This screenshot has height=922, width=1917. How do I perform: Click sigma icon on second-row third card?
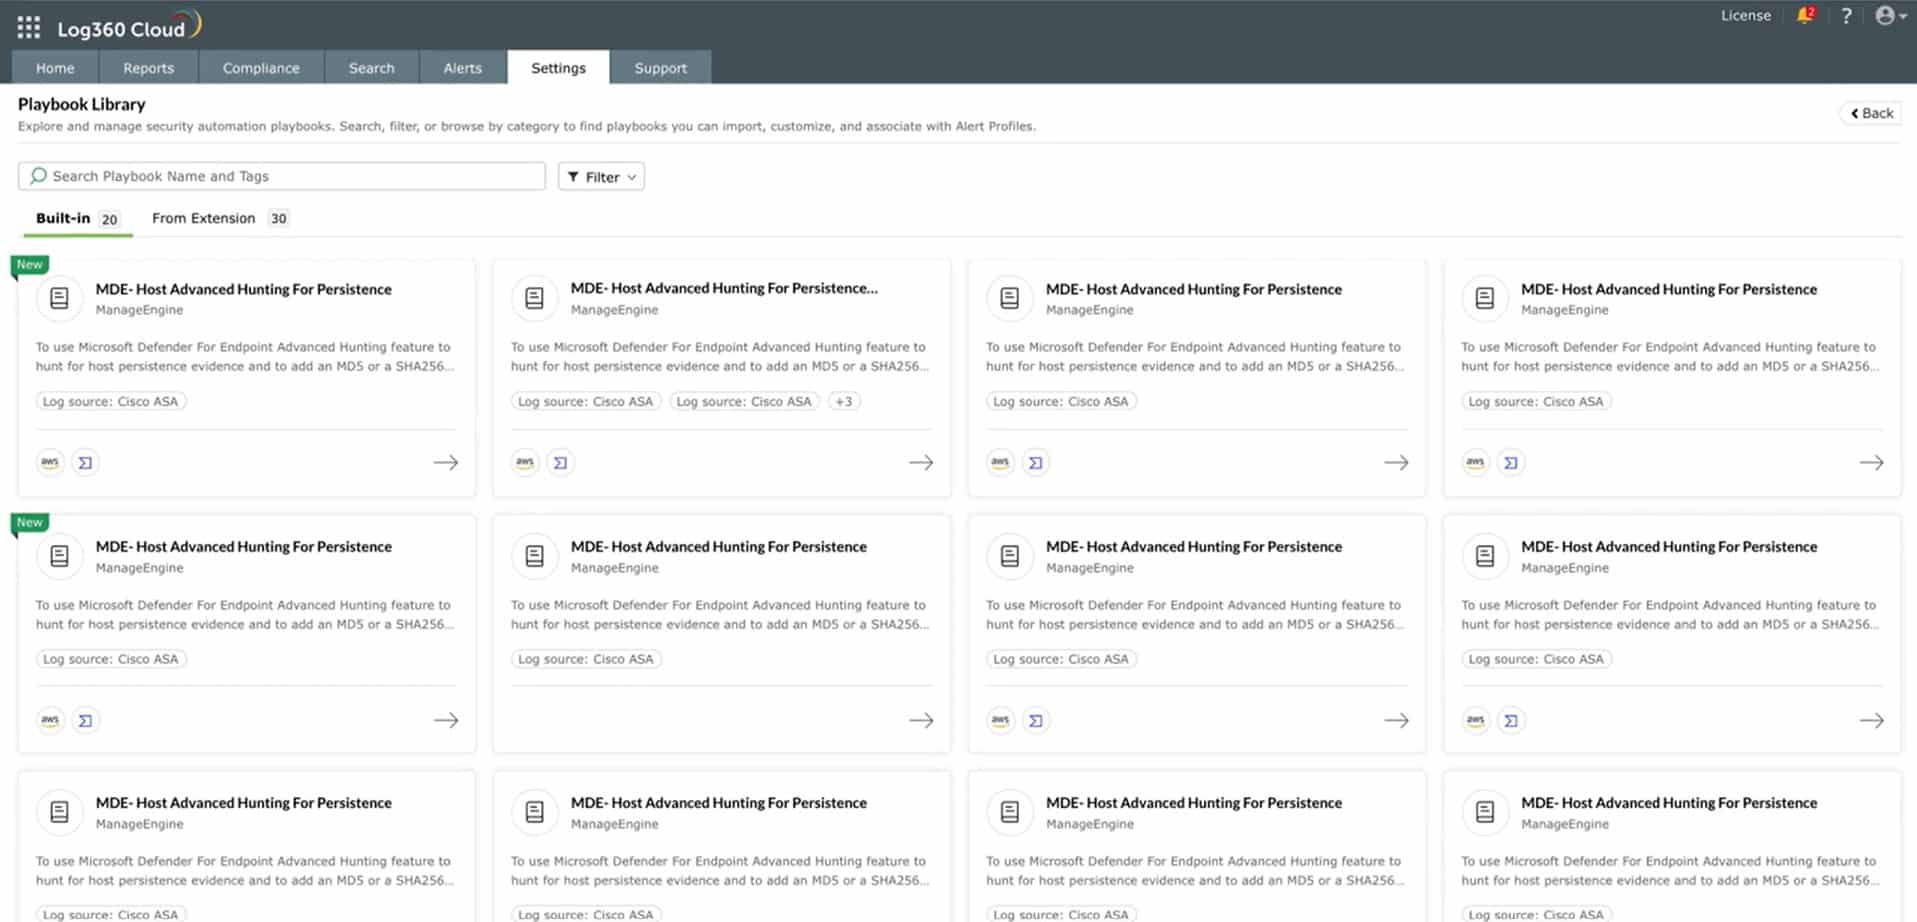[x=1036, y=720]
